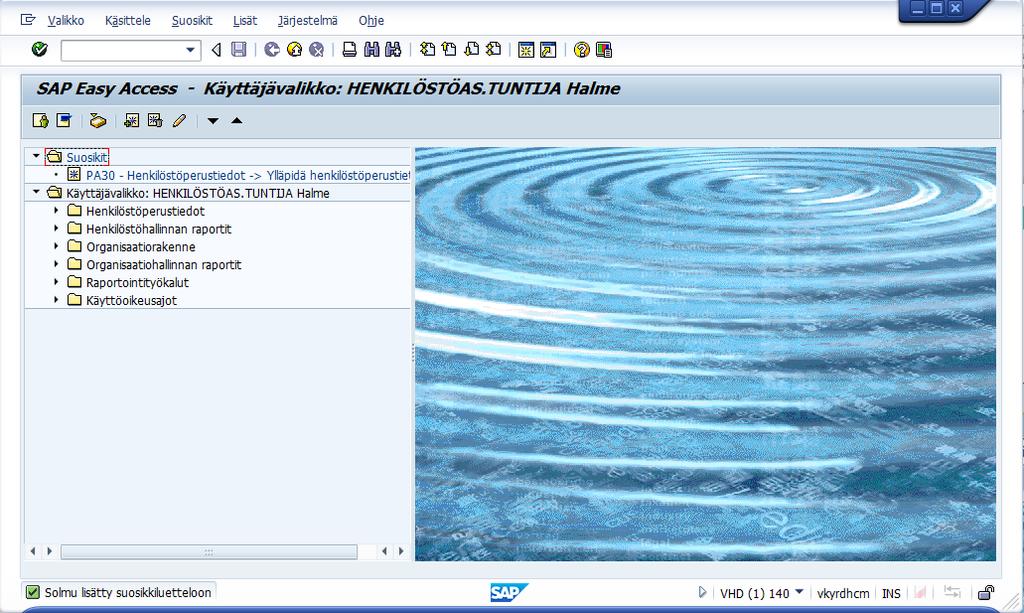Screen dimensions: 1024x613
Task: Open the Ohje menu
Action: 371,20
